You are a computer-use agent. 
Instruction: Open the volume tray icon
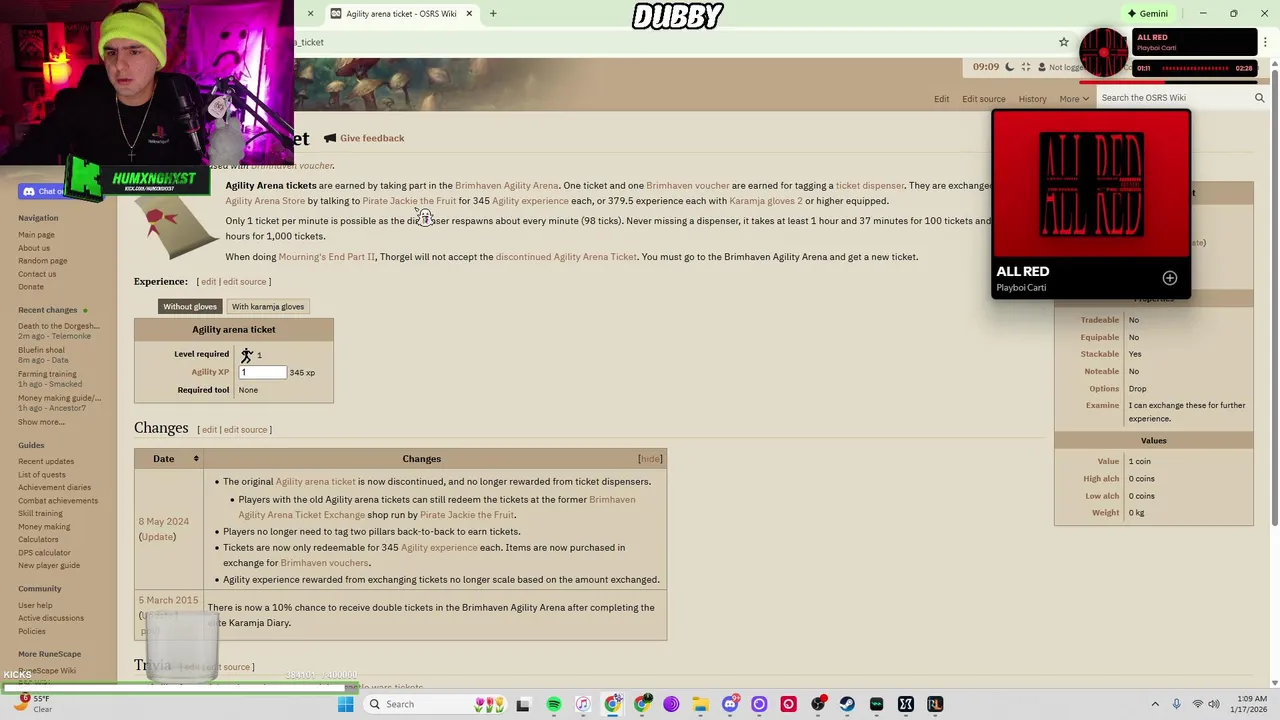click(1214, 705)
